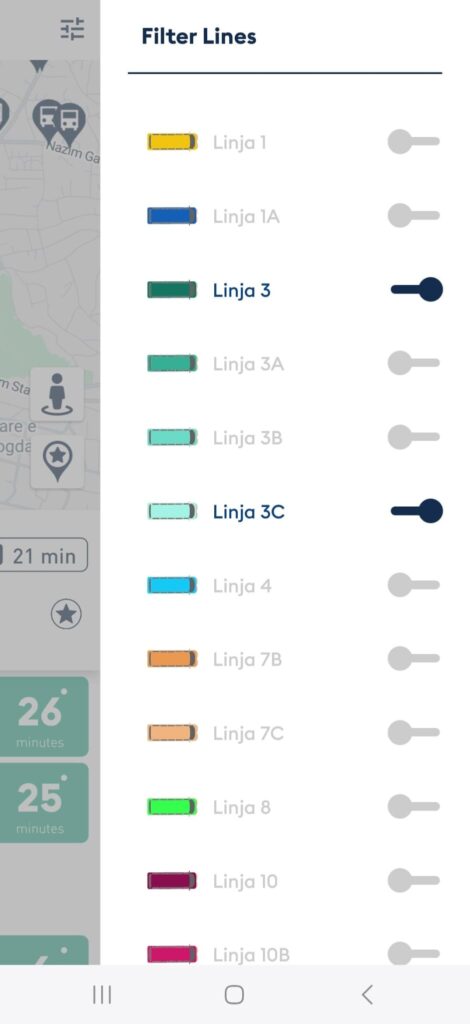
Task: Tap the Android recent apps icon
Action: coord(102,995)
